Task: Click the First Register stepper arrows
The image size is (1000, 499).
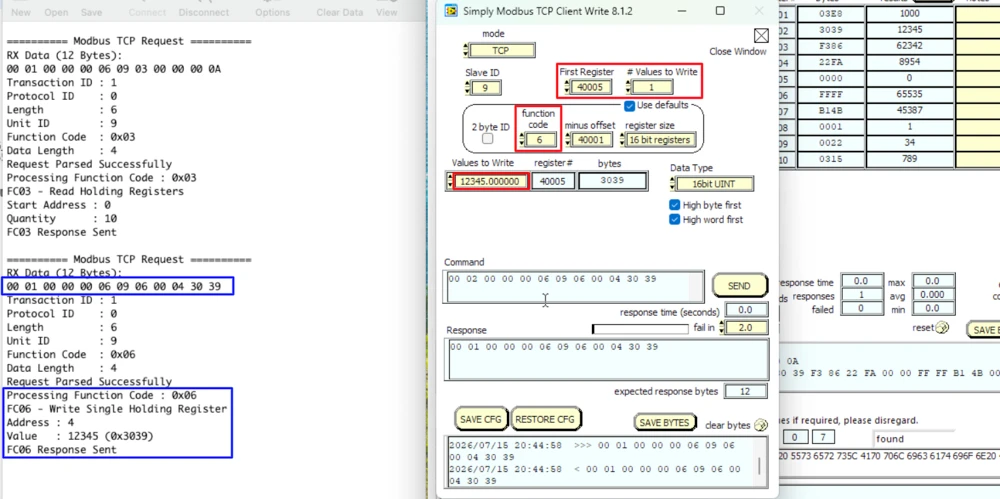Action: click(565, 87)
